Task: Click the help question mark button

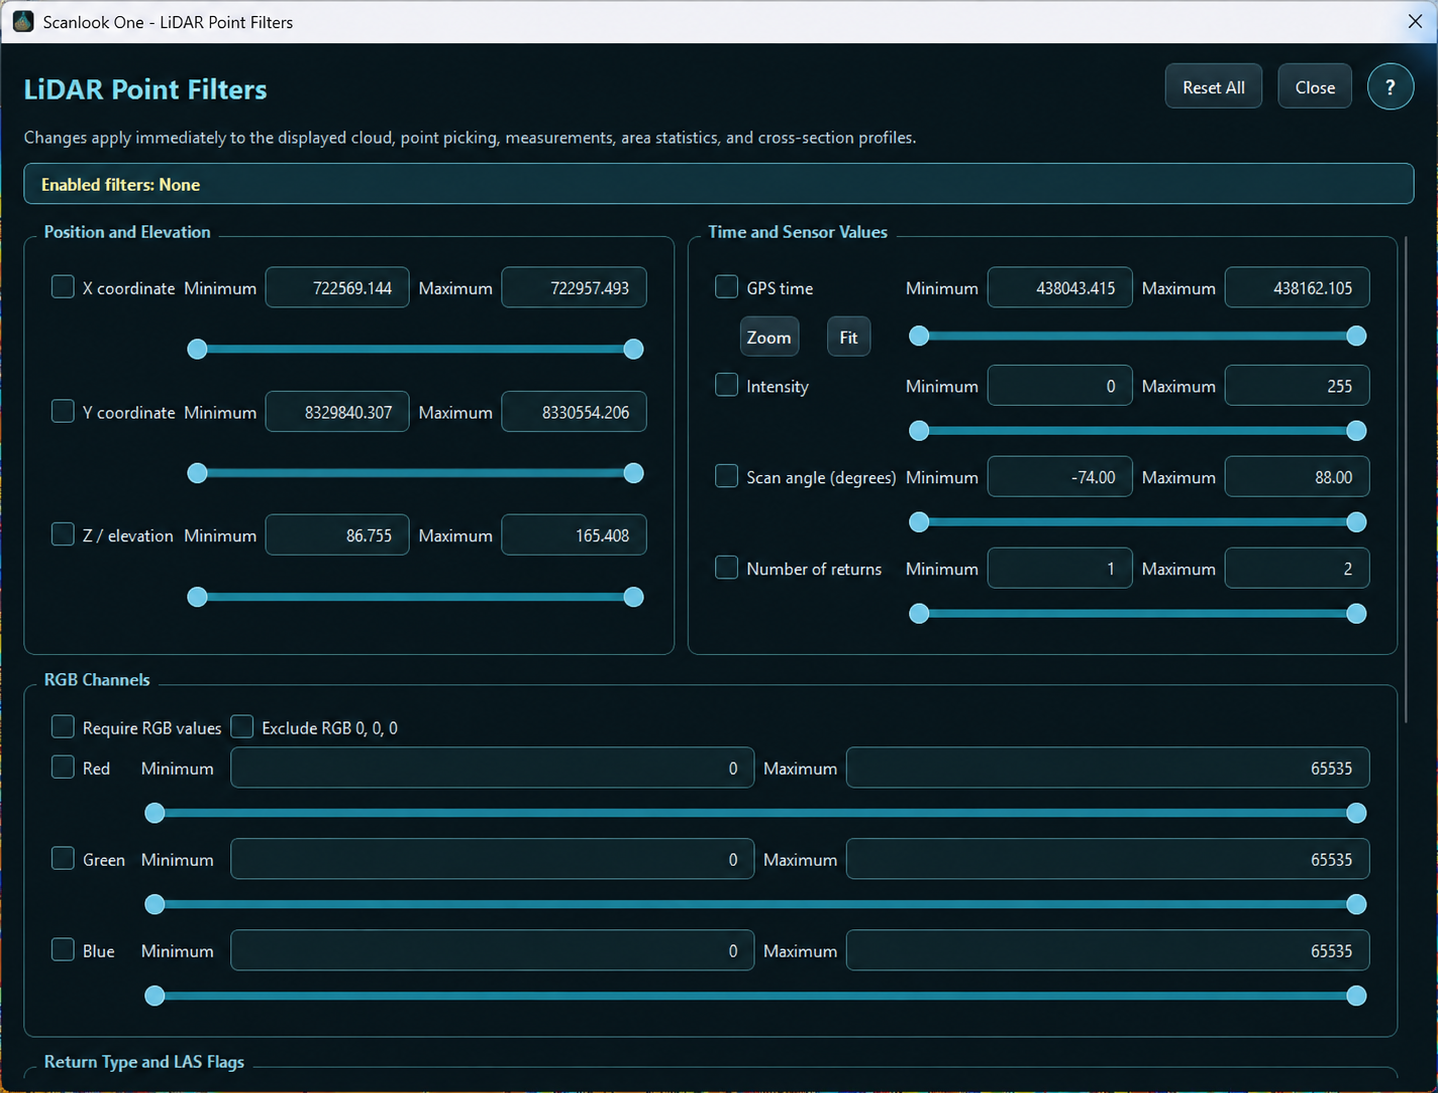Action: (x=1389, y=87)
